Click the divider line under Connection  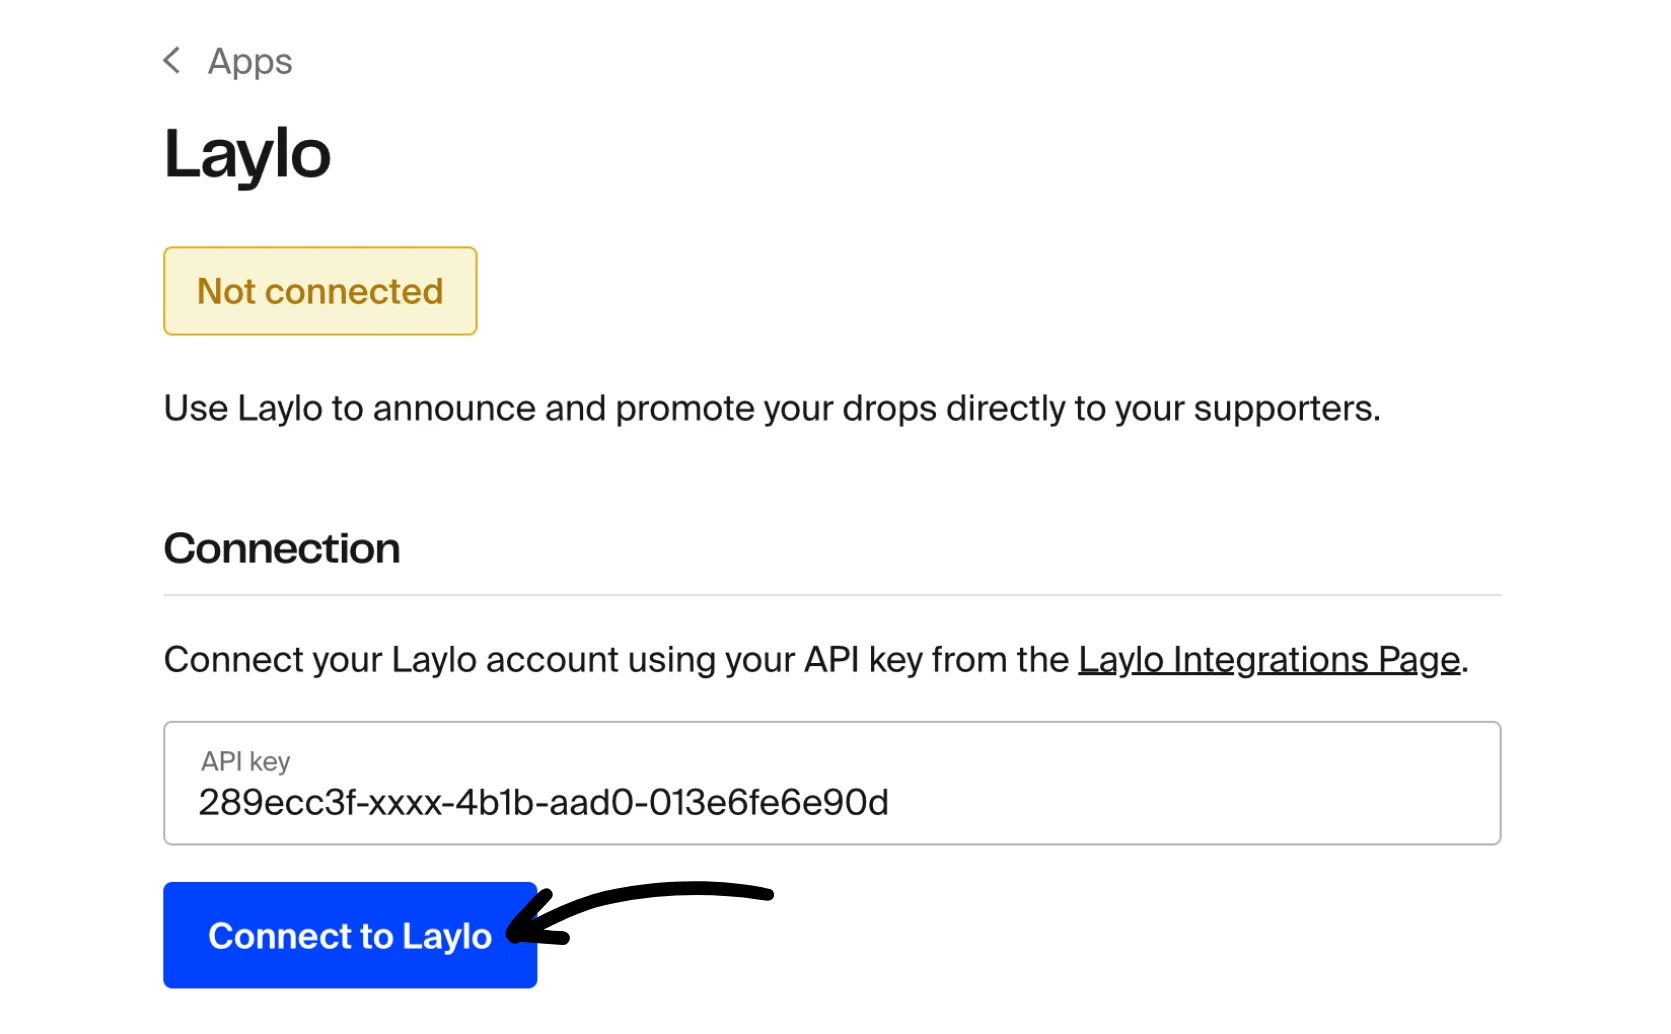pyautogui.click(x=832, y=593)
